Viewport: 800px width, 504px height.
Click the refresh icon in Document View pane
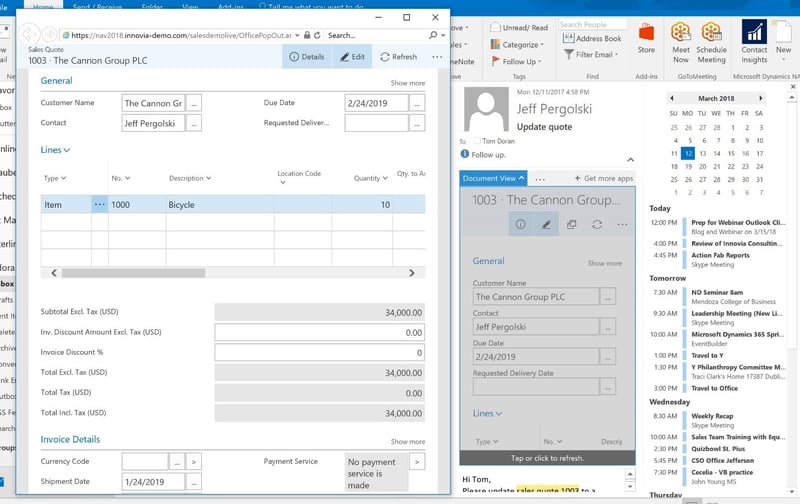(x=597, y=224)
